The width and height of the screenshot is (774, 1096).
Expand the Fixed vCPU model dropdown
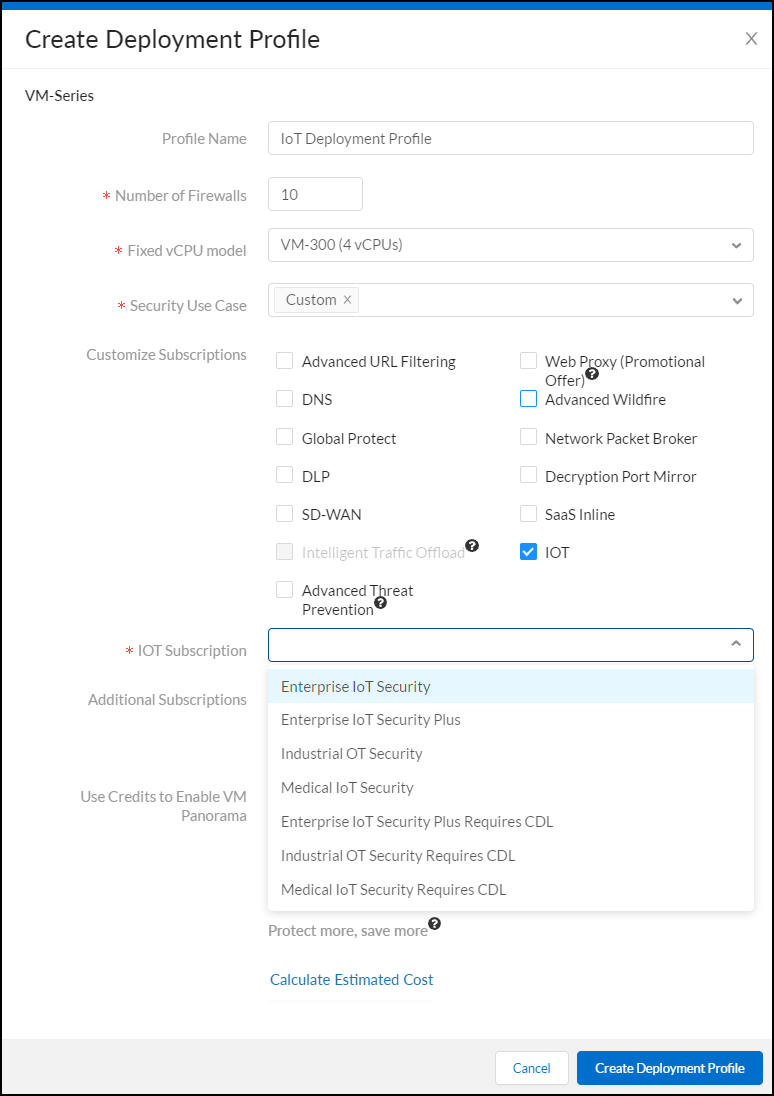(x=736, y=245)
